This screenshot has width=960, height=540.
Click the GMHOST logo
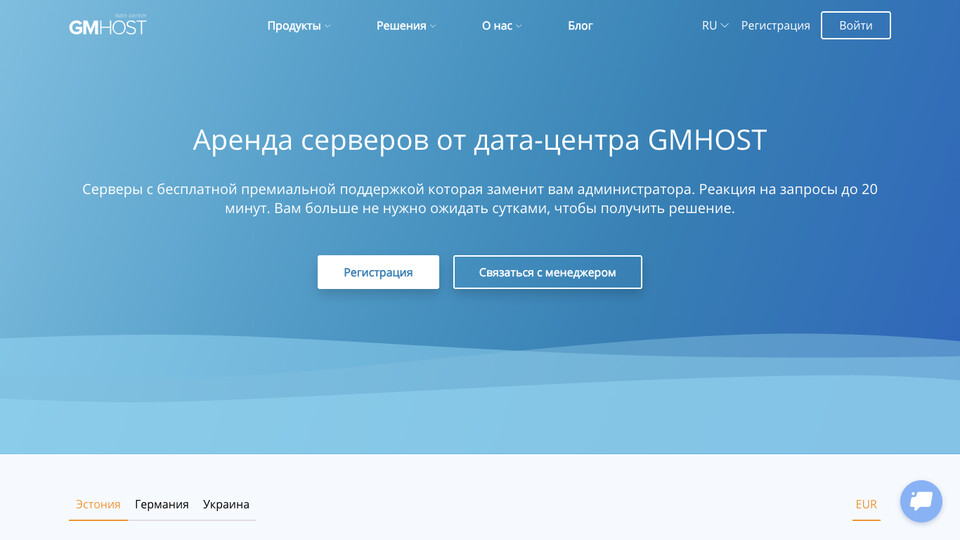tap(108, 24)
